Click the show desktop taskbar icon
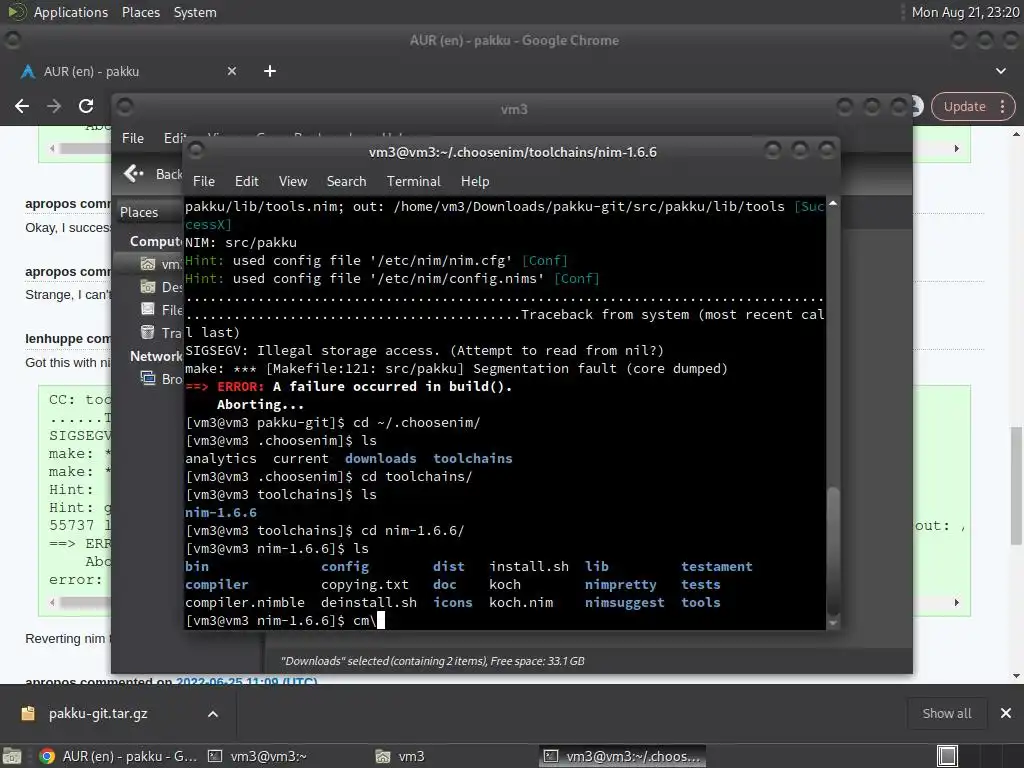This screenshot has width=1024, height=768. pos(12,756)
